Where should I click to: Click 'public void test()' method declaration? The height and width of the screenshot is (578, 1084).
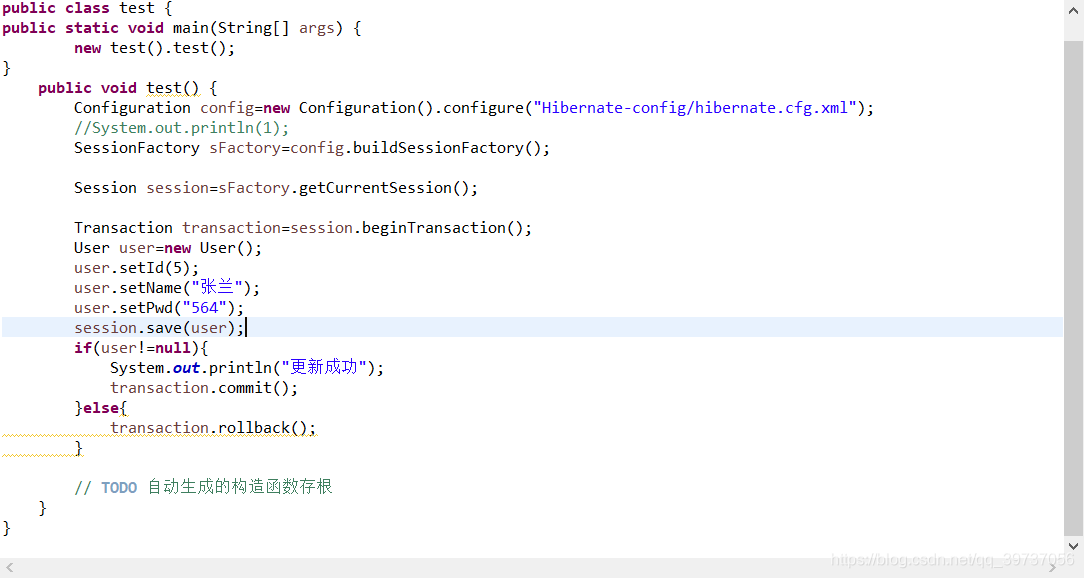point(119,88)
